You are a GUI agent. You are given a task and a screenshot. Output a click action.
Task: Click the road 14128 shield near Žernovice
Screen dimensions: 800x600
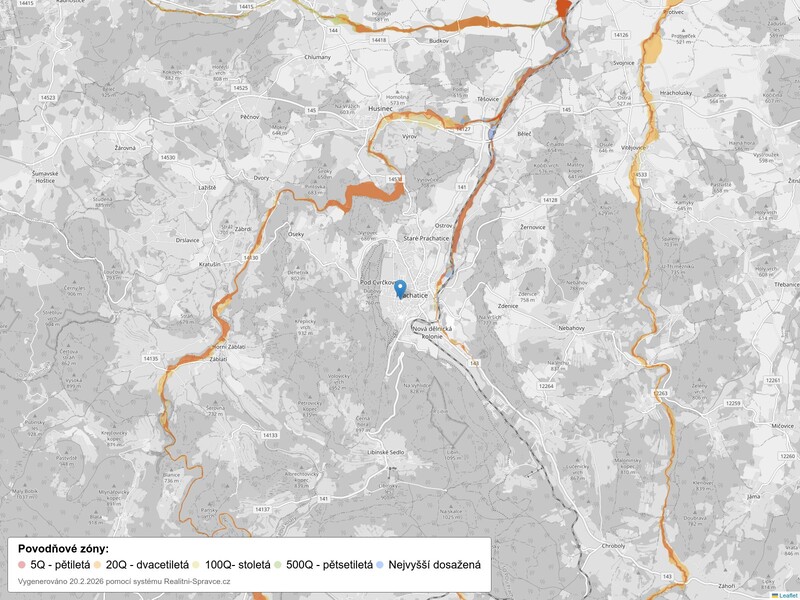point(550,200)
